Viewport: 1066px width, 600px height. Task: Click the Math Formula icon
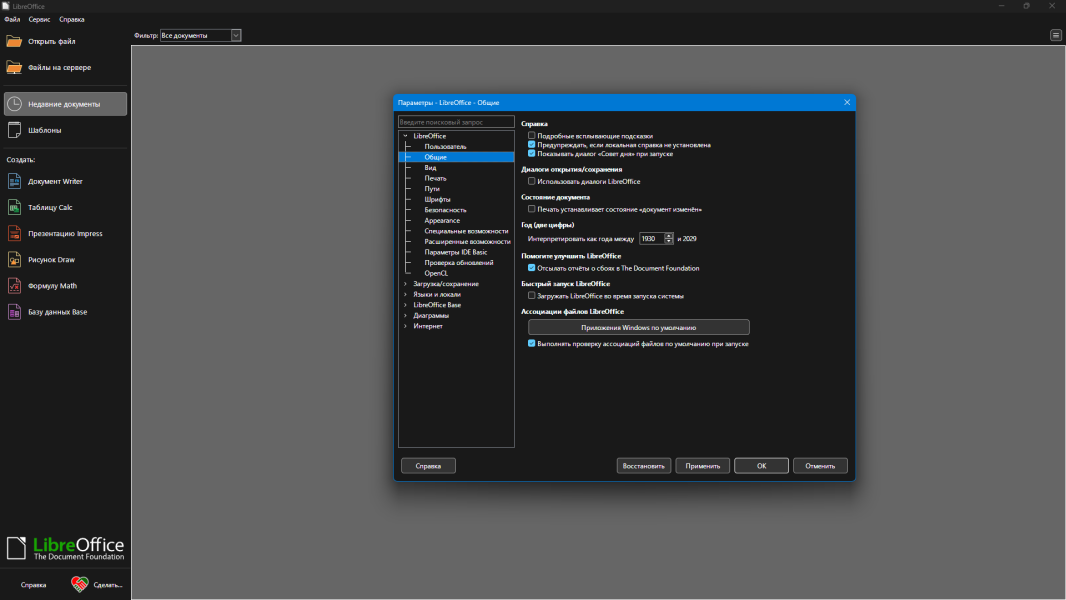click(14, 285)
